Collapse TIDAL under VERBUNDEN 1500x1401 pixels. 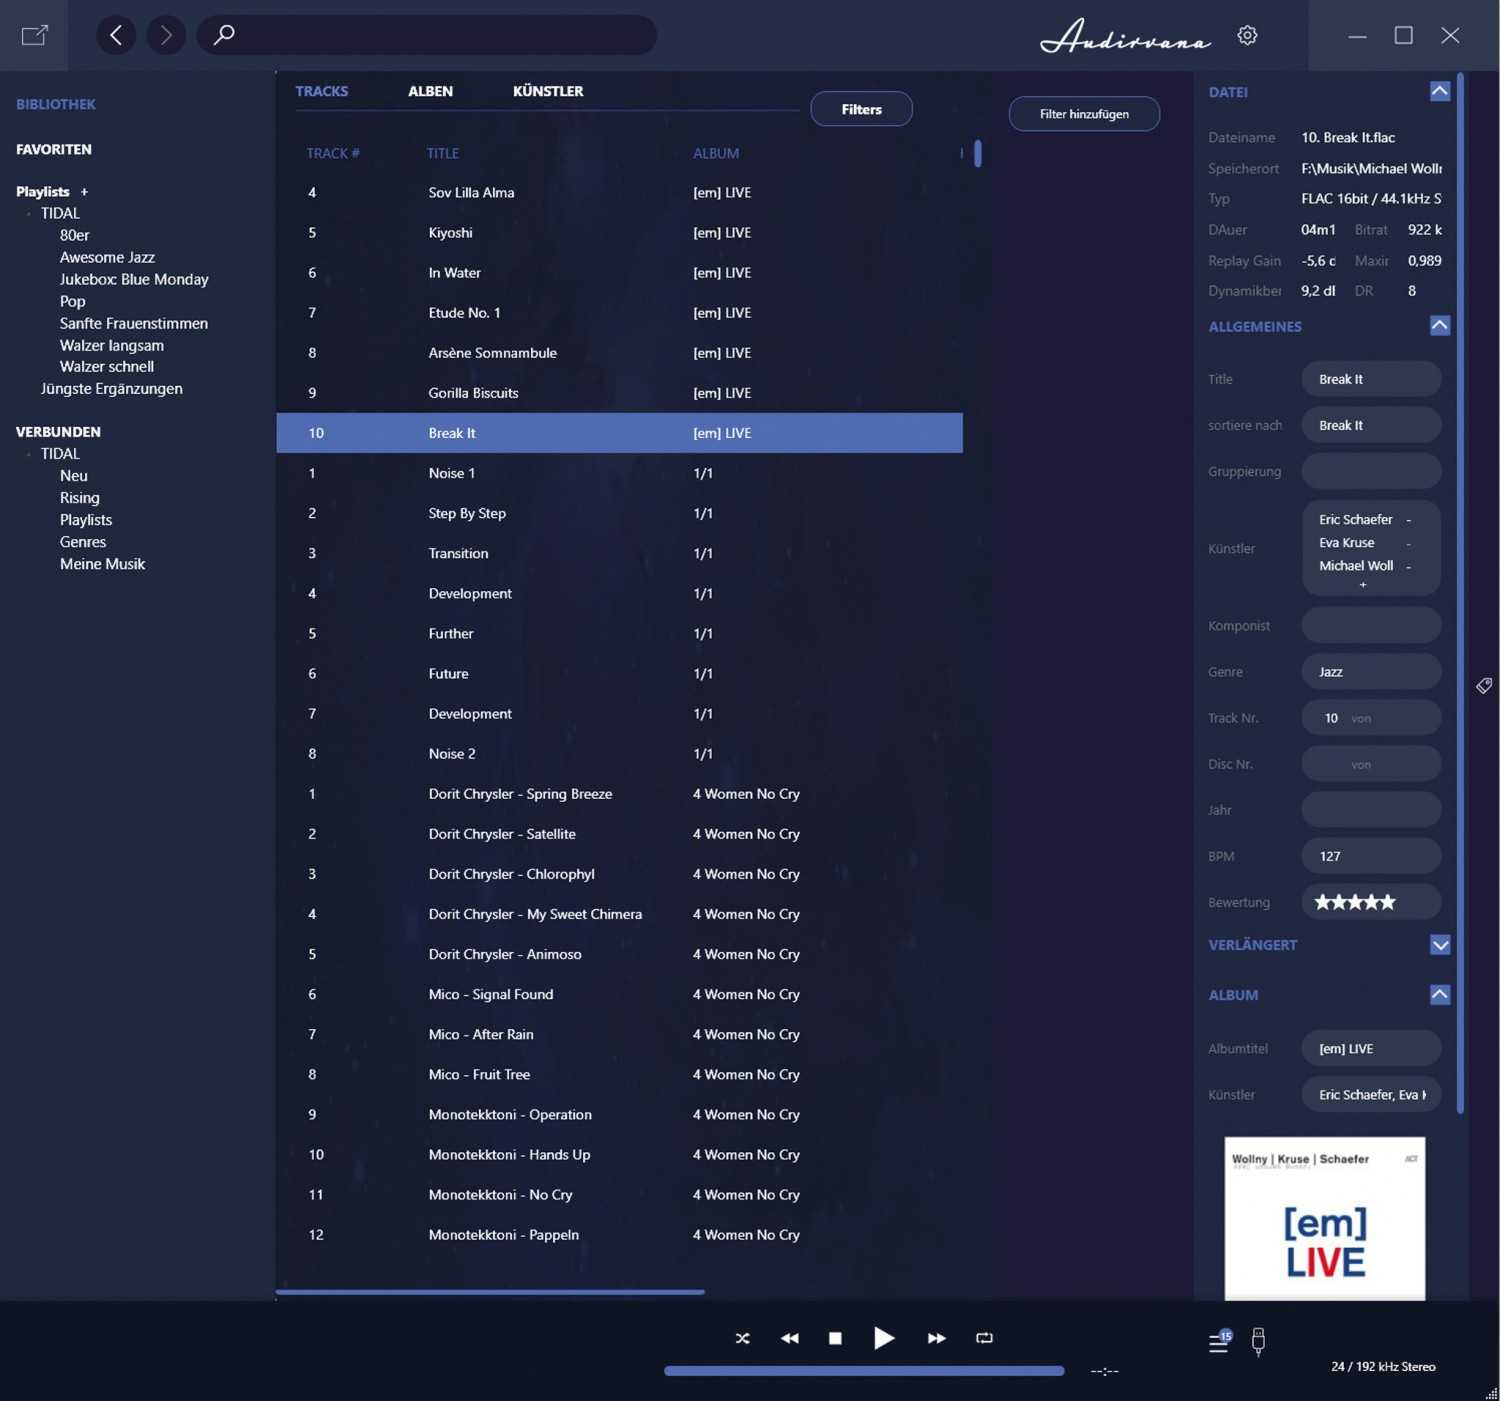(x=28, y=454)
